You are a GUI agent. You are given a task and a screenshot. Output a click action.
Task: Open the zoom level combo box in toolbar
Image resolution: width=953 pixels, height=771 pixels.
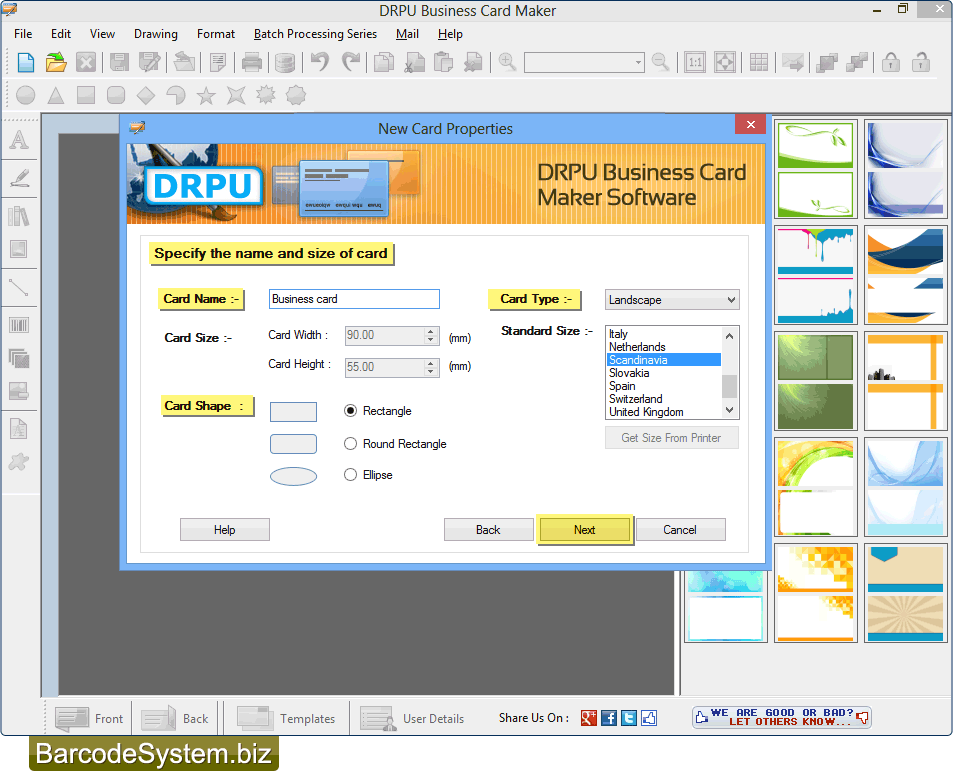[x=584, y=62]
